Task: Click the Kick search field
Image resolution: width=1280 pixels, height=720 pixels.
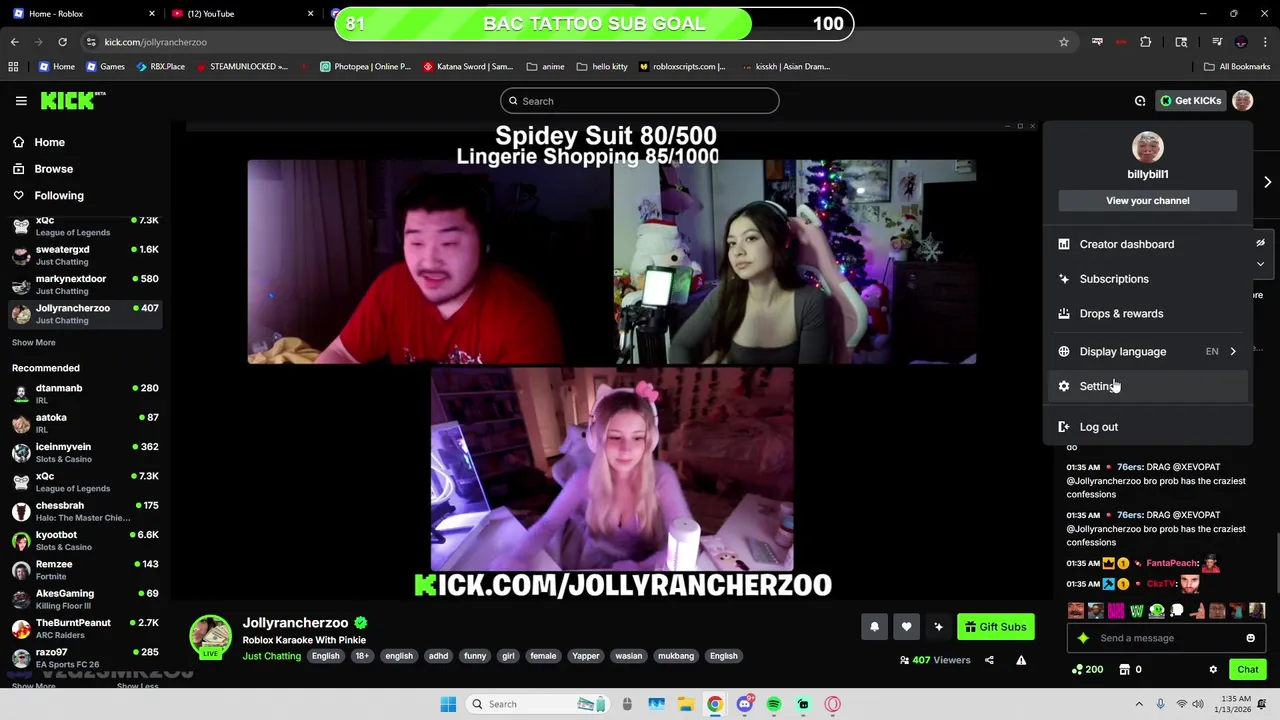Action: tap(640, 101)
